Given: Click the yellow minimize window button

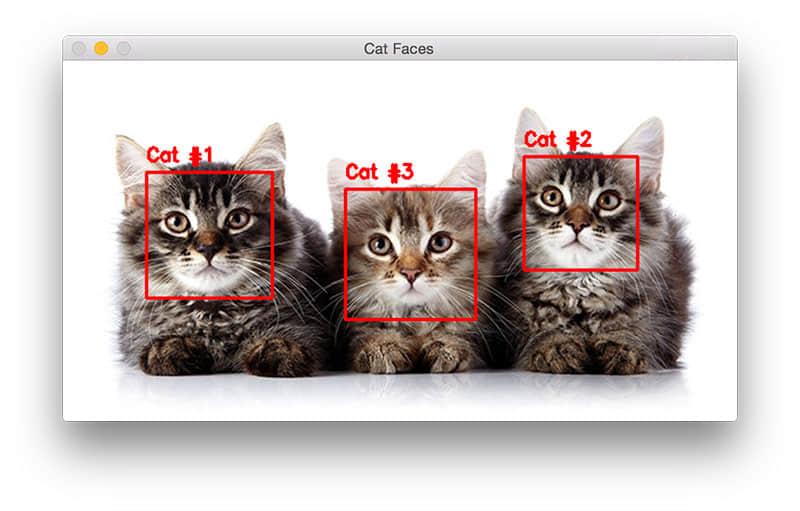Looking at the screenshot, I should click(101, 48).
